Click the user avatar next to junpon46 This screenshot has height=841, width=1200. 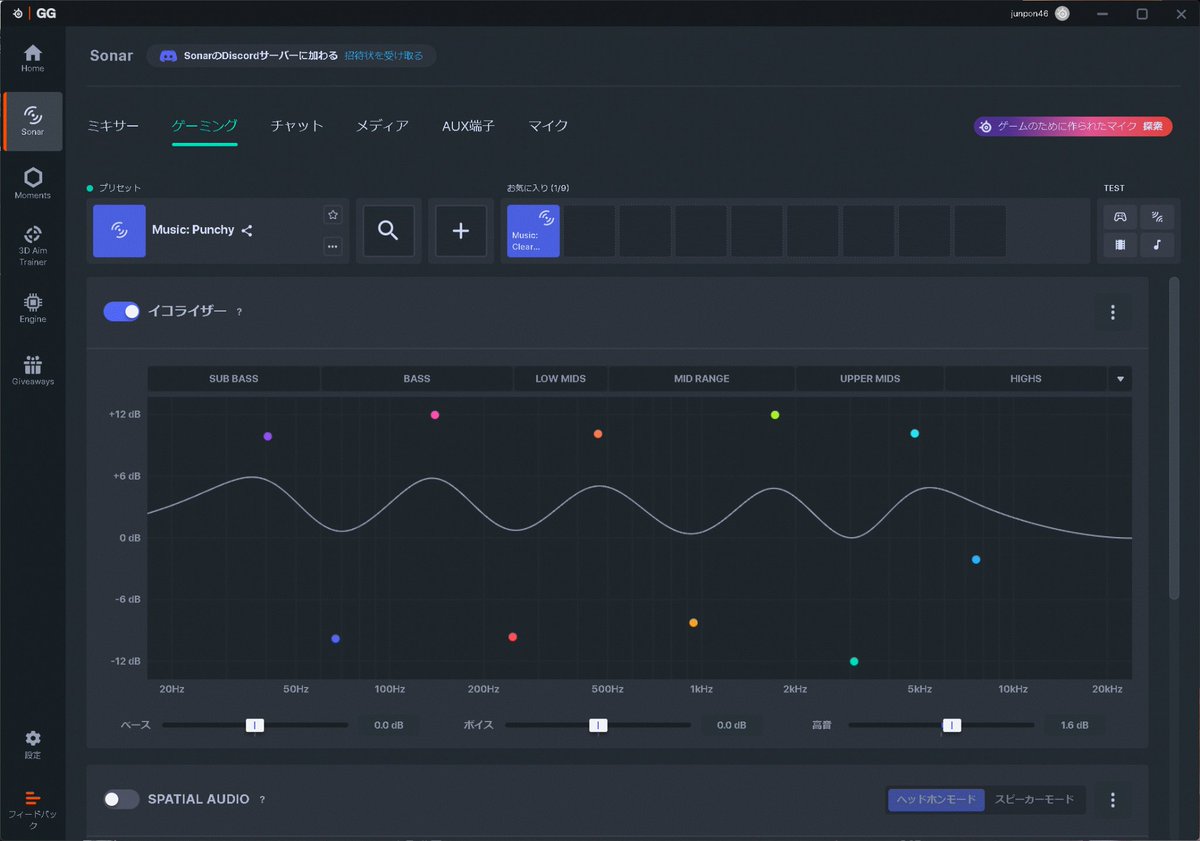(1062, 14)
